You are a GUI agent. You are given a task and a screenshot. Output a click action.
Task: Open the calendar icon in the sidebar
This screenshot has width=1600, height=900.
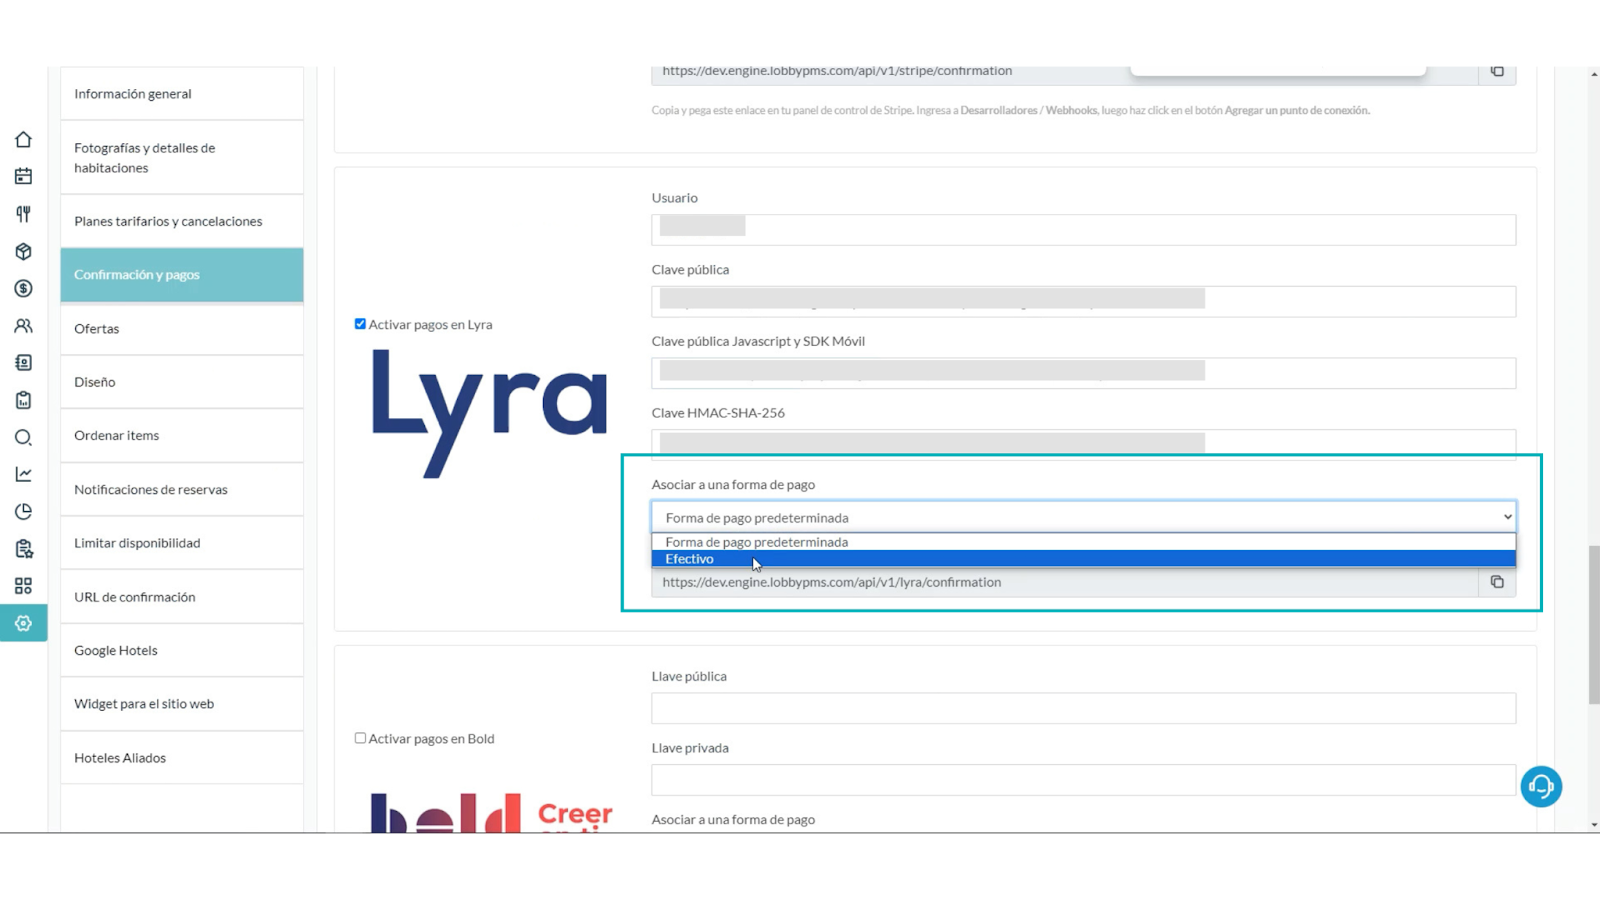(23, 176)
